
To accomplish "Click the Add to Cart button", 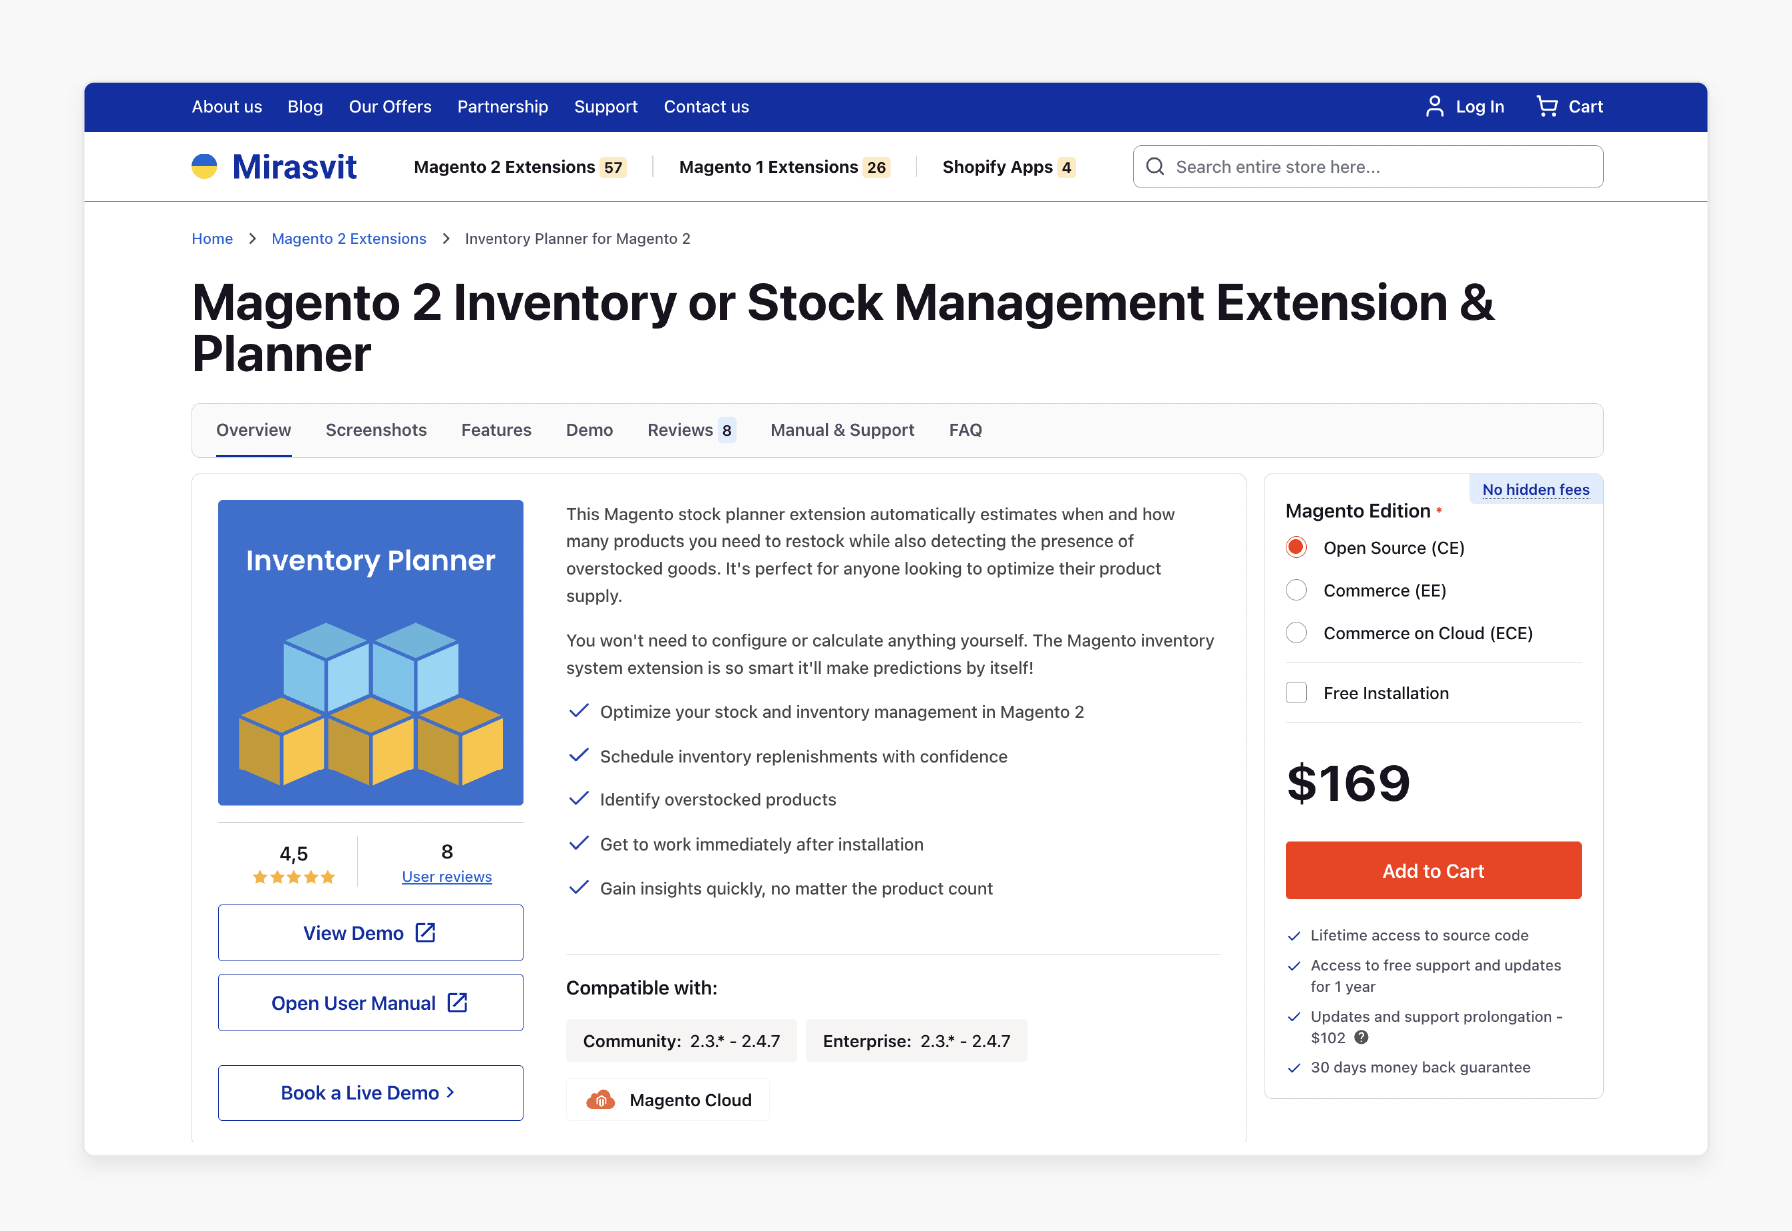I will (1433, 870).
